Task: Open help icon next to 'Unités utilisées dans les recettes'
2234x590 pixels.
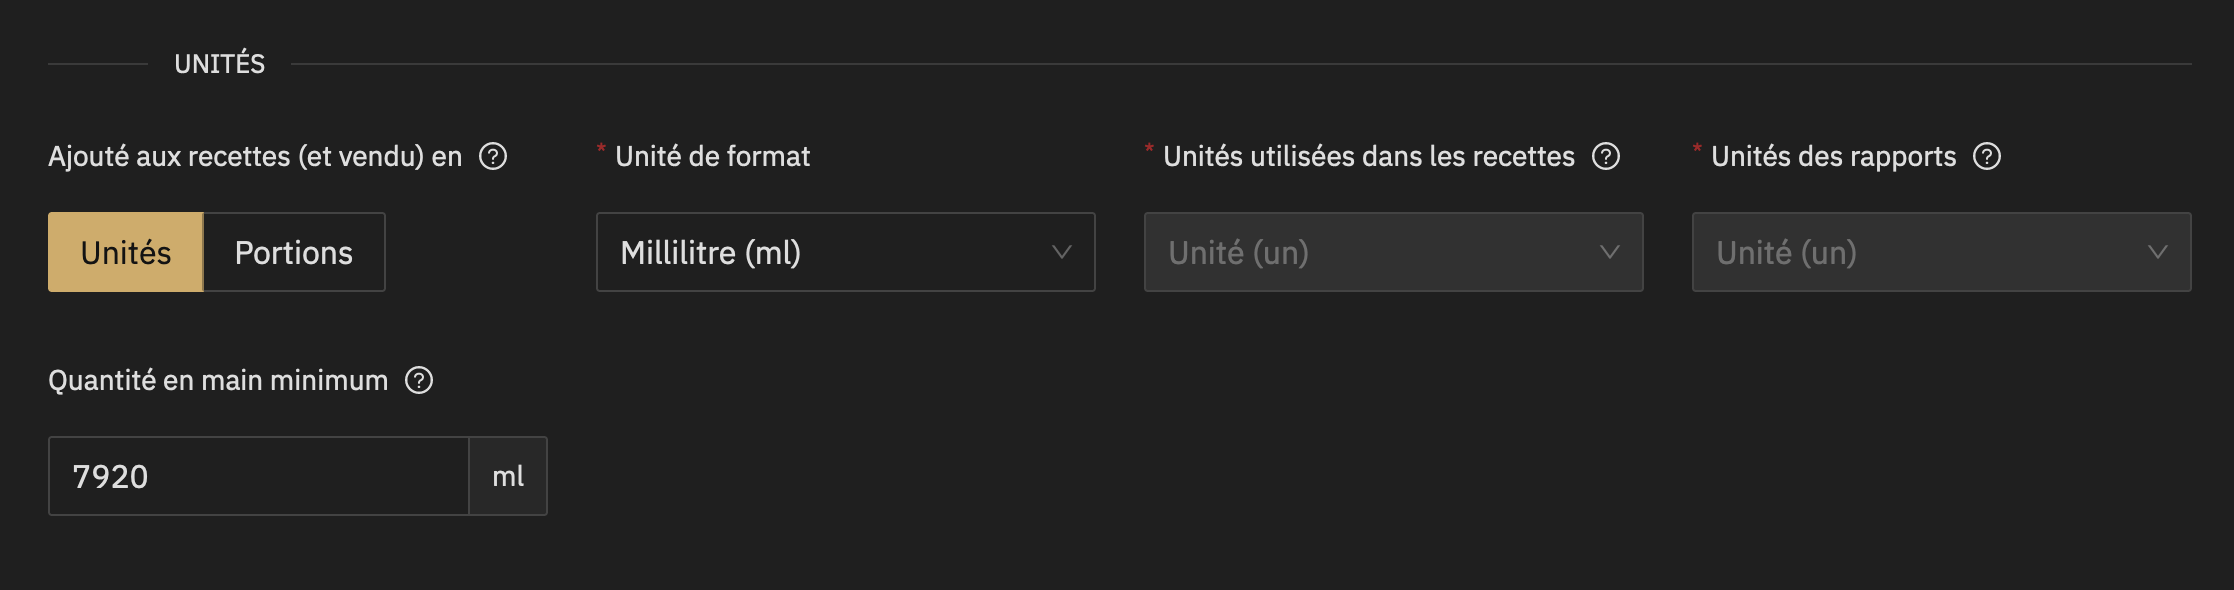Action: point(1606,157)
